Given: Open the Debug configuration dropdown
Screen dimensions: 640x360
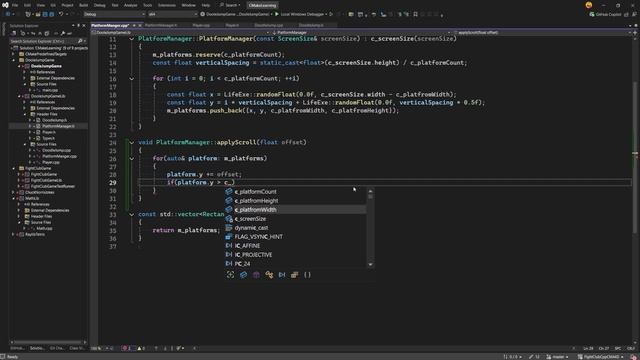Looking at the screenshot, I should coord(114,14).
